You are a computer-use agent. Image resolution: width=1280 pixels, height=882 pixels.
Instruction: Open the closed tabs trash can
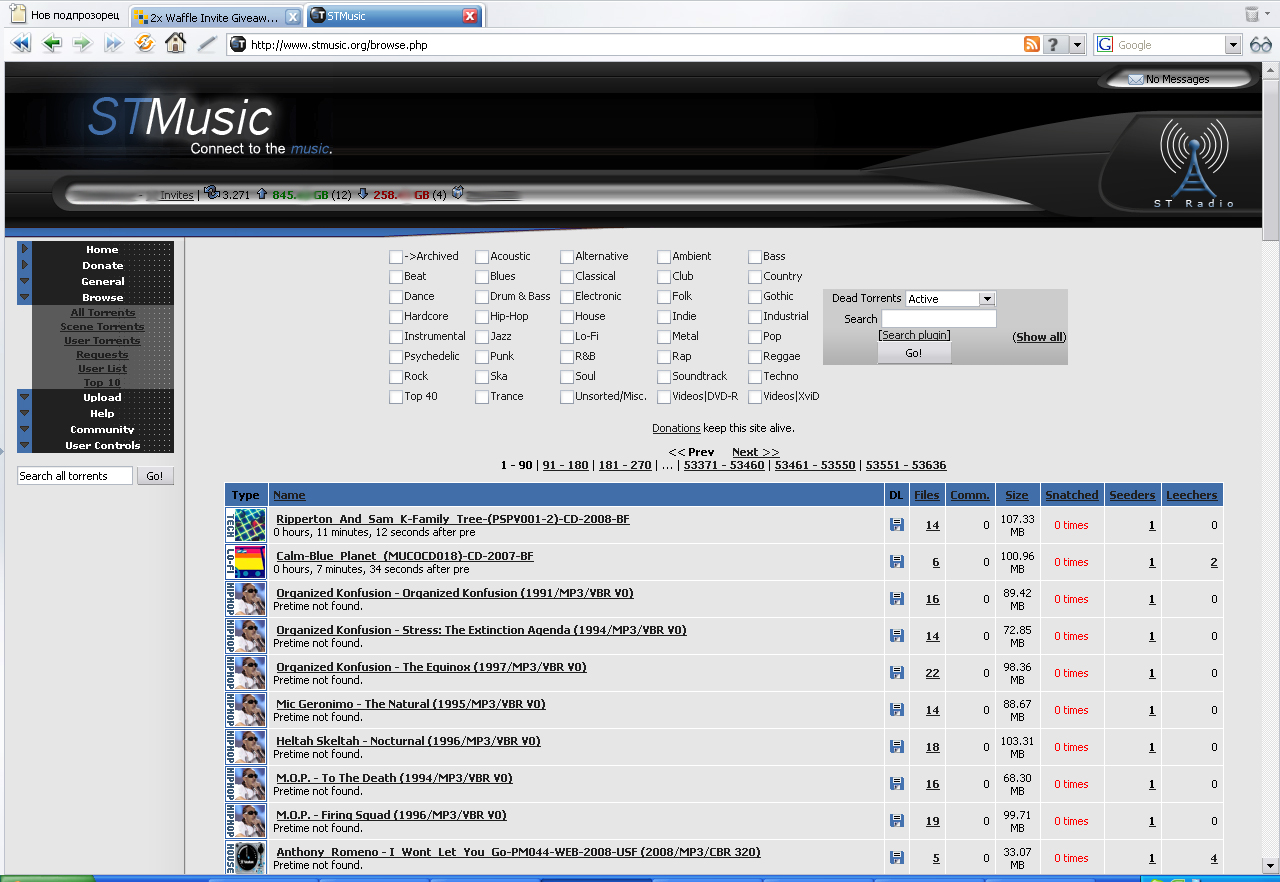tap(1252, 14)
